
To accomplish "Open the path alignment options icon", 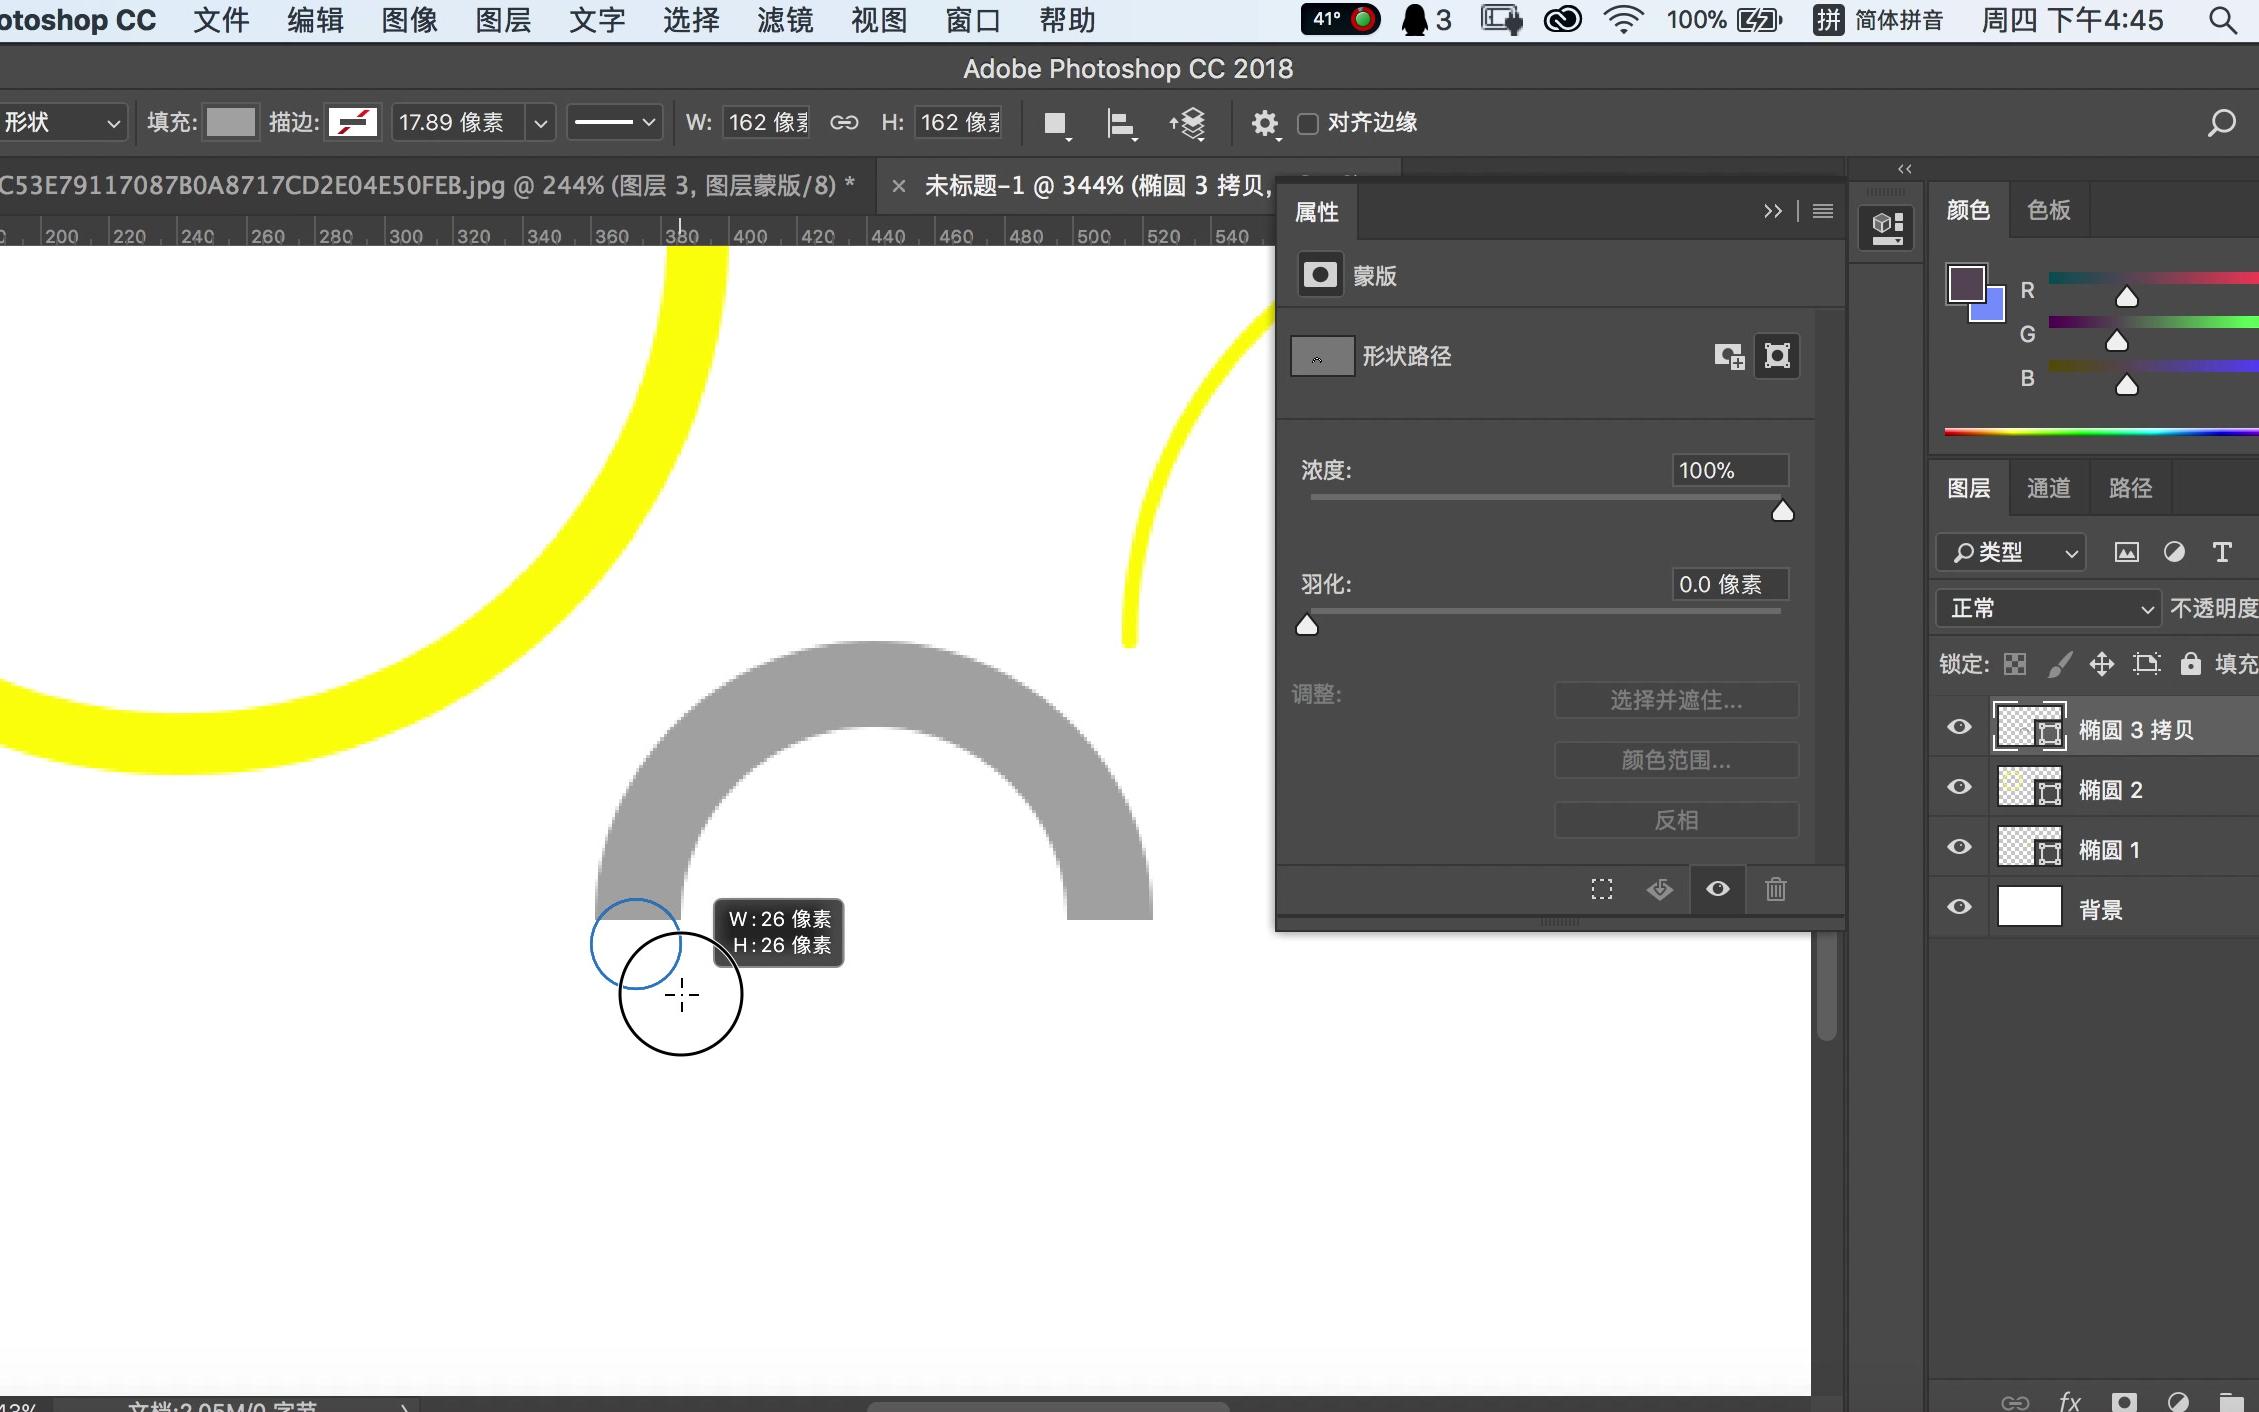I will click(x=1121, y=123).
